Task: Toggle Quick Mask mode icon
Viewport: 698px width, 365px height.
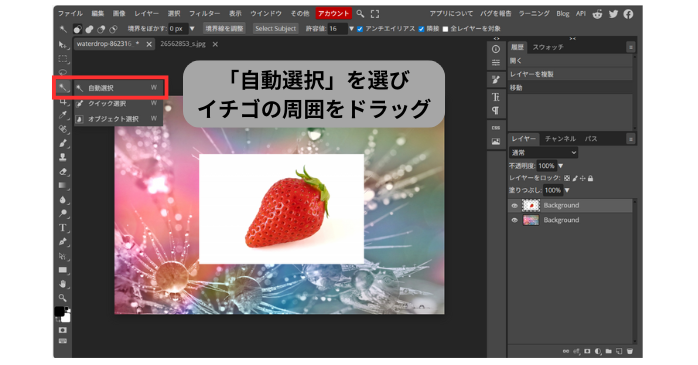Action: (x=63, y=330)
